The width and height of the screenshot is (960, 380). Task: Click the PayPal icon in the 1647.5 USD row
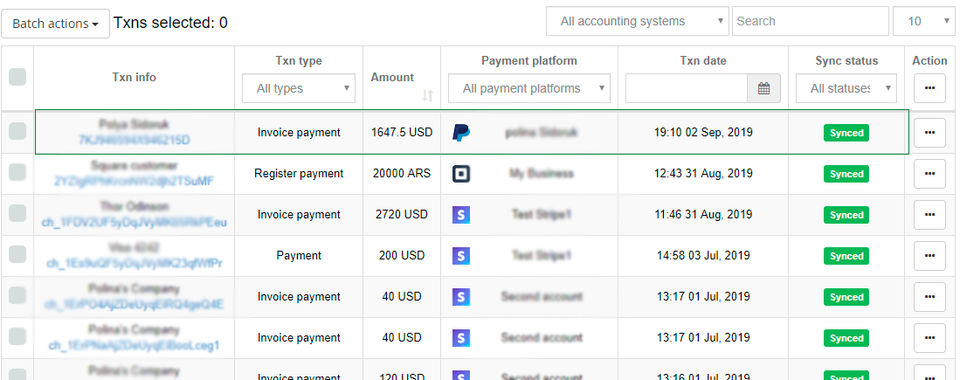461,133
